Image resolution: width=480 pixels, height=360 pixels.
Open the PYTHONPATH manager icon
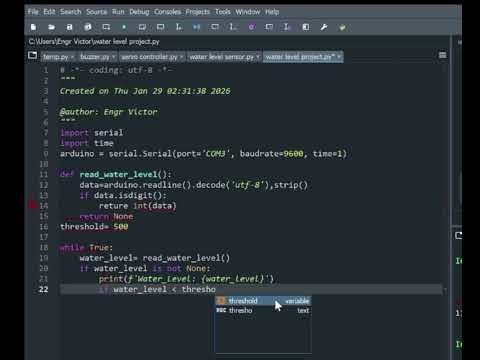pyautogui.click(x=342, y=27)
